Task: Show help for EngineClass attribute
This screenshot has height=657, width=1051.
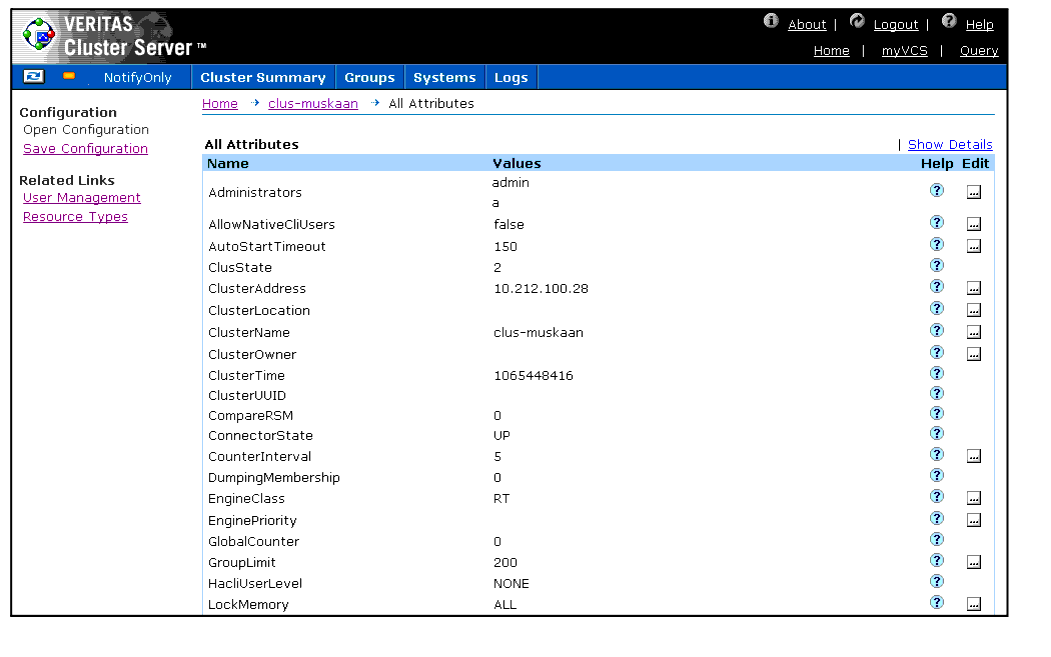Action: point(937,497)
